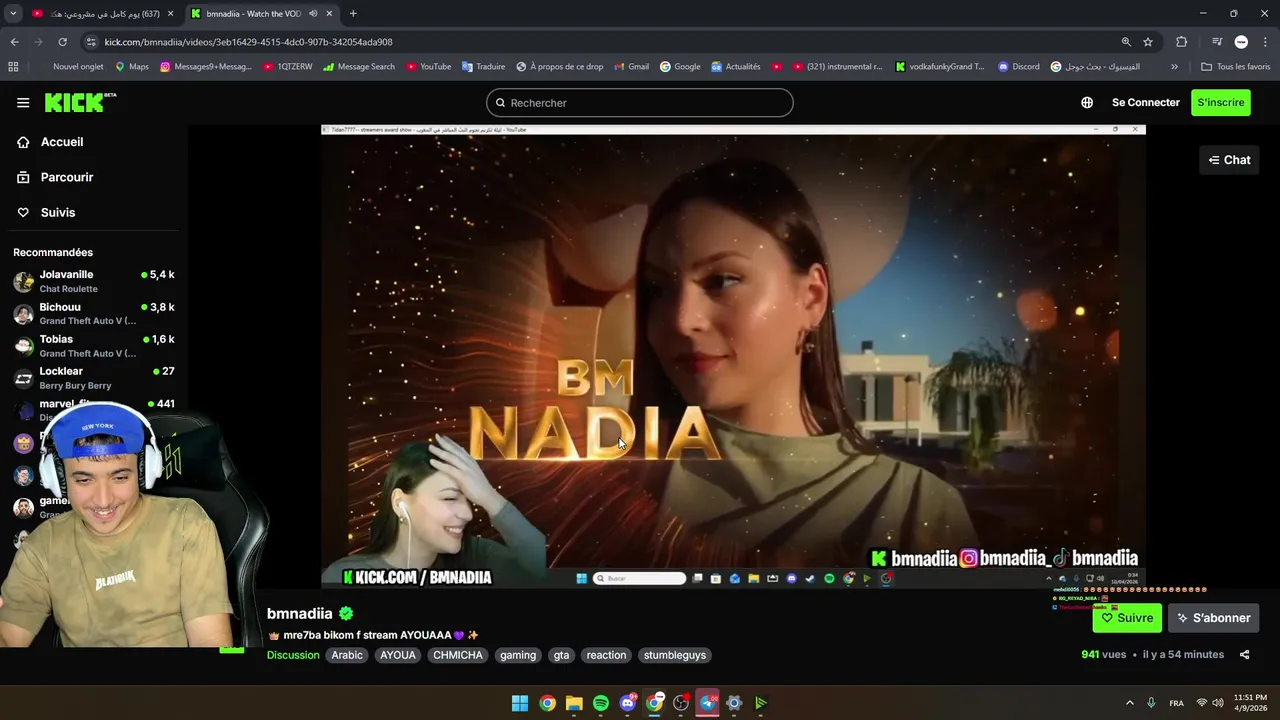The height and width of the screenshot is (720, 1280).
Task: Open the Tous les favoris folder
Action: (1236, 67)
